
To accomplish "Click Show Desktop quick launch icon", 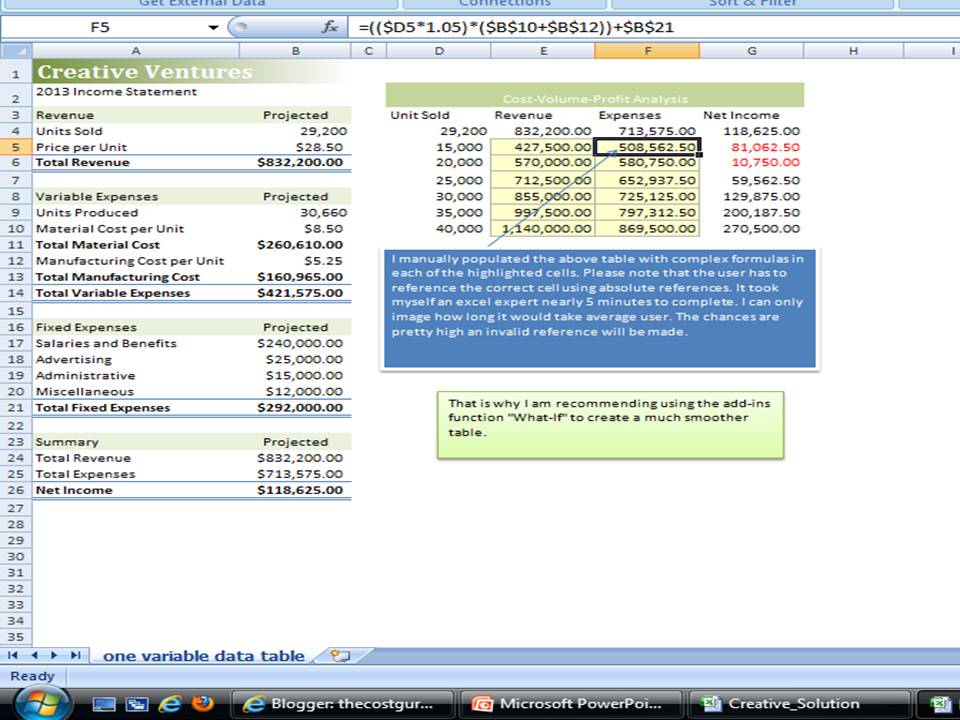I will (103, 705).
